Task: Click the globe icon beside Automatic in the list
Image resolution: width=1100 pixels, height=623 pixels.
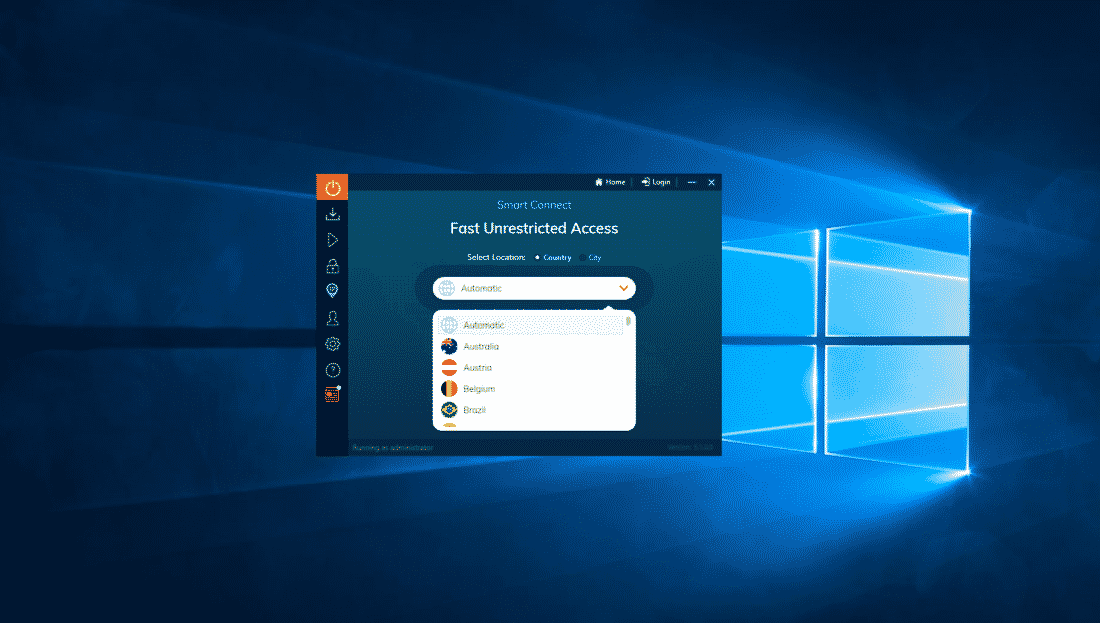Action: 449,325
